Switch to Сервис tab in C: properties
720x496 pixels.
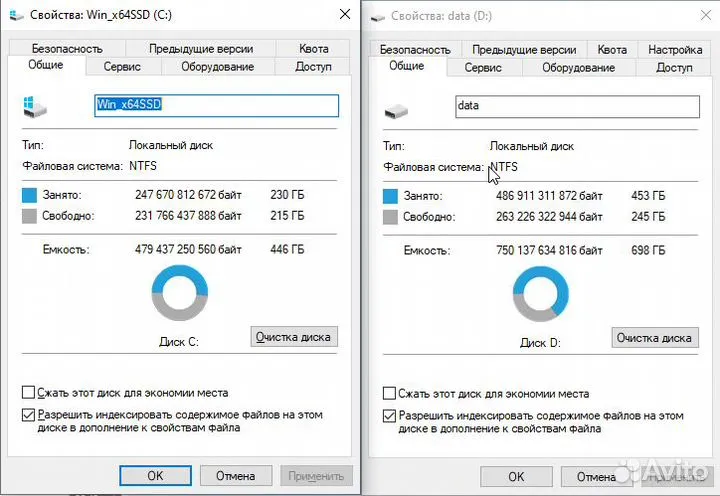tap(122, 67)
